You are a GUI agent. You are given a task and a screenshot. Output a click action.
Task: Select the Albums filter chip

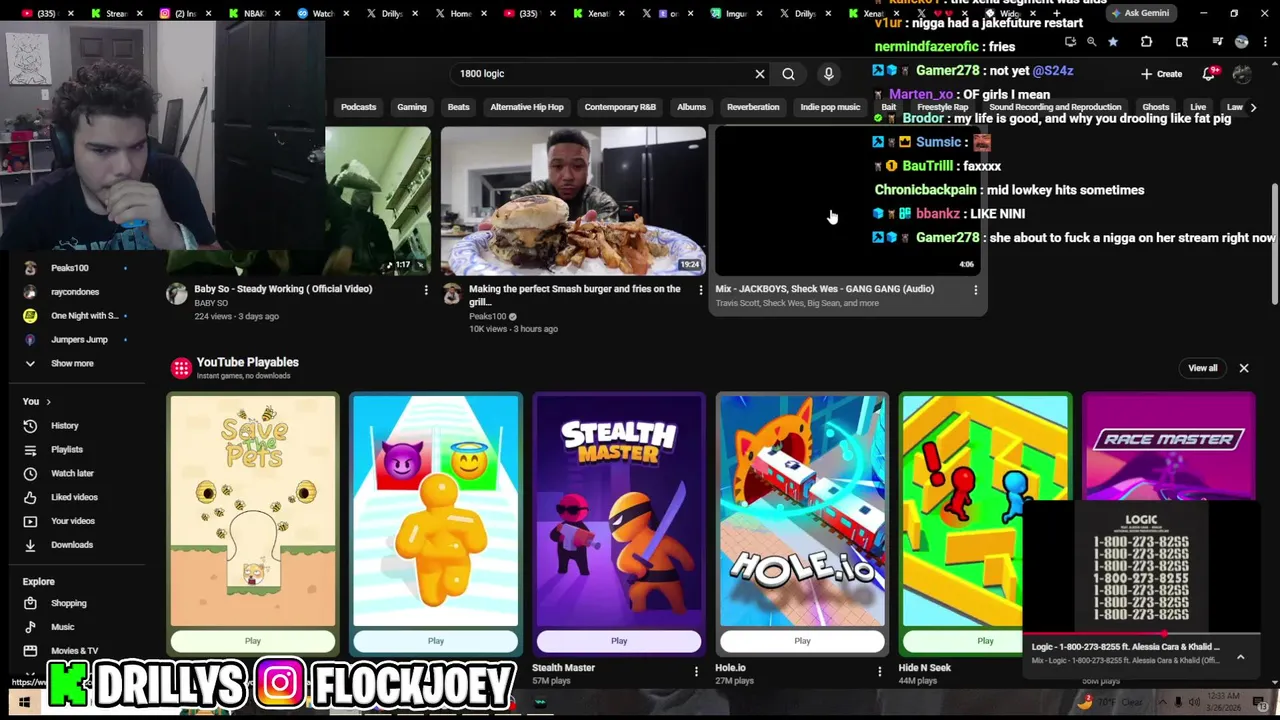(691, 107)
